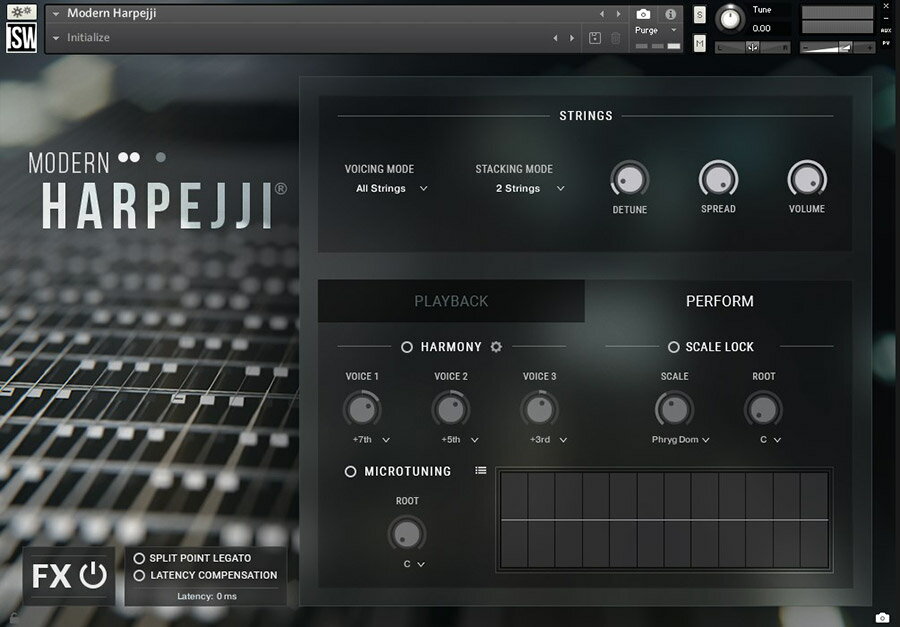Image resolution: width=900 pixels, height=627 pixels.
Task: Click the delete preset trash icon
Action: pos(615,38)
